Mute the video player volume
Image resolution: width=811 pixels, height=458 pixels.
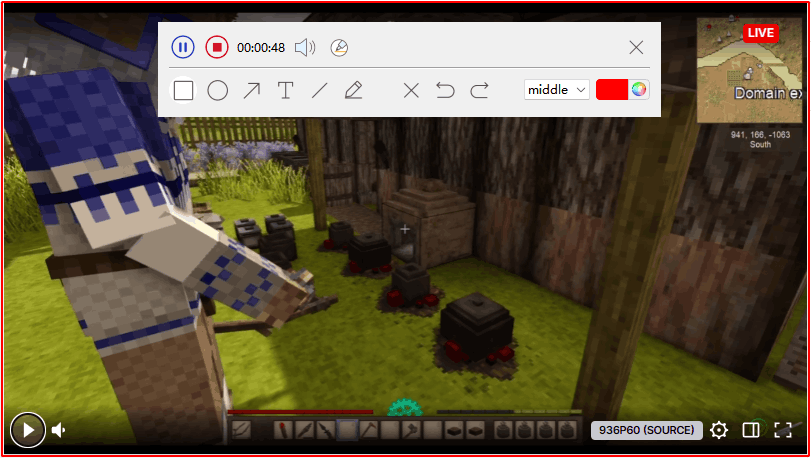point(59,430)
